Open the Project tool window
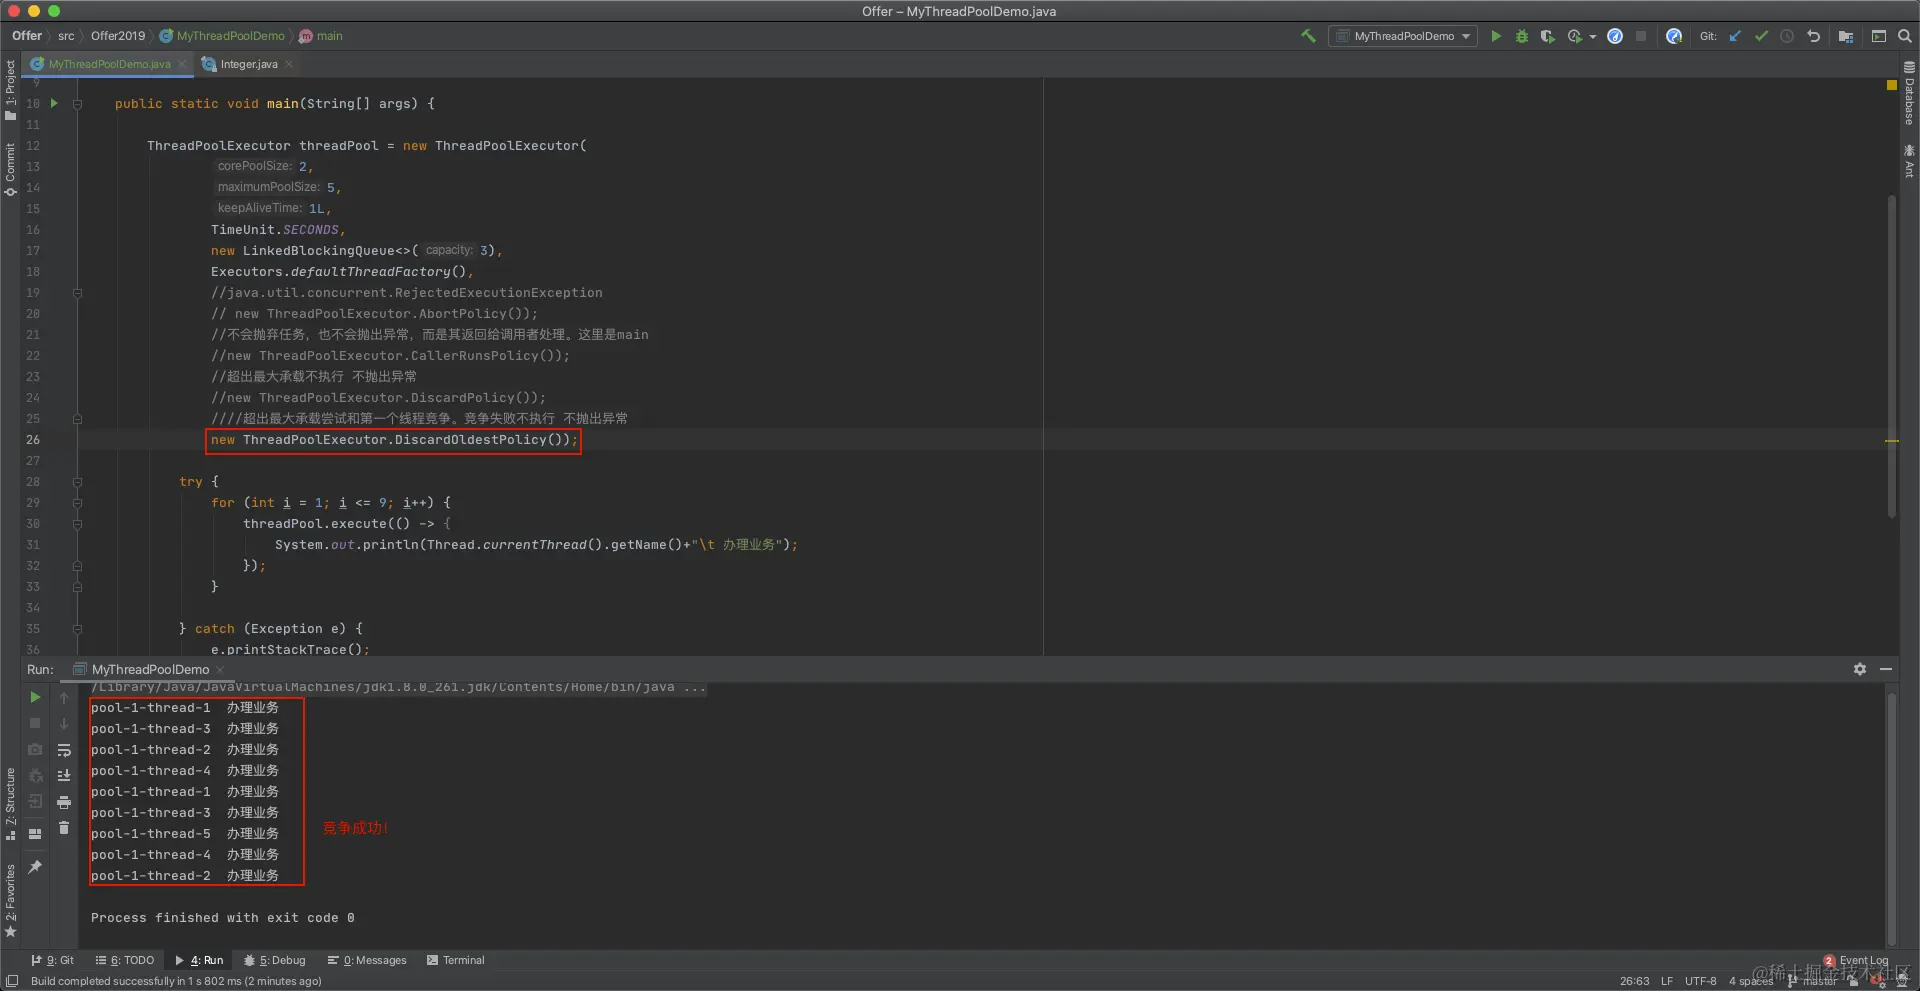The width and height of the screenshot is (1920, 991). tap(10, 90)
